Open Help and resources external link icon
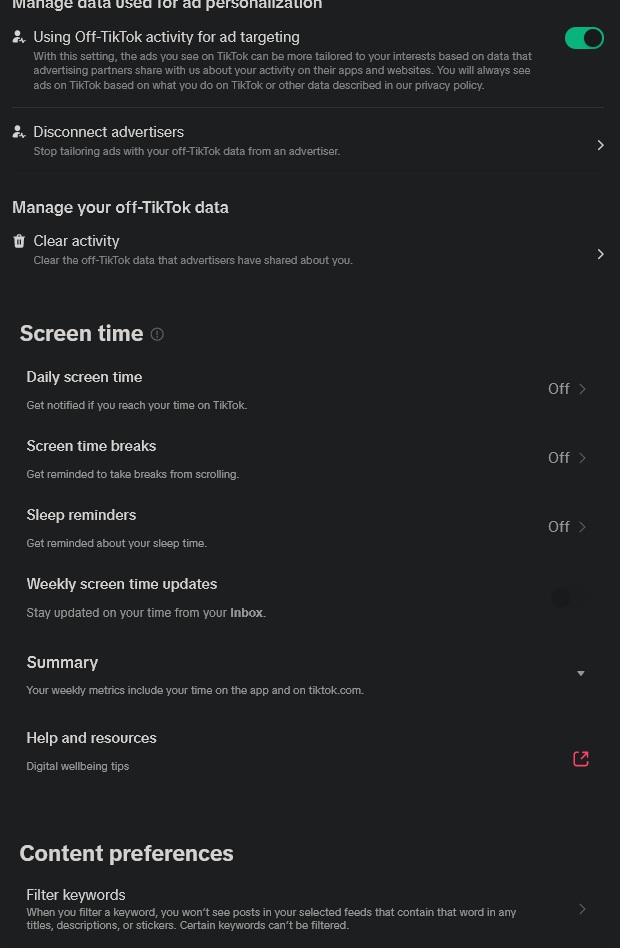Image resolution: width=620 pixels, height=948 pixels. pyautogui.click(x=581, y=758)
